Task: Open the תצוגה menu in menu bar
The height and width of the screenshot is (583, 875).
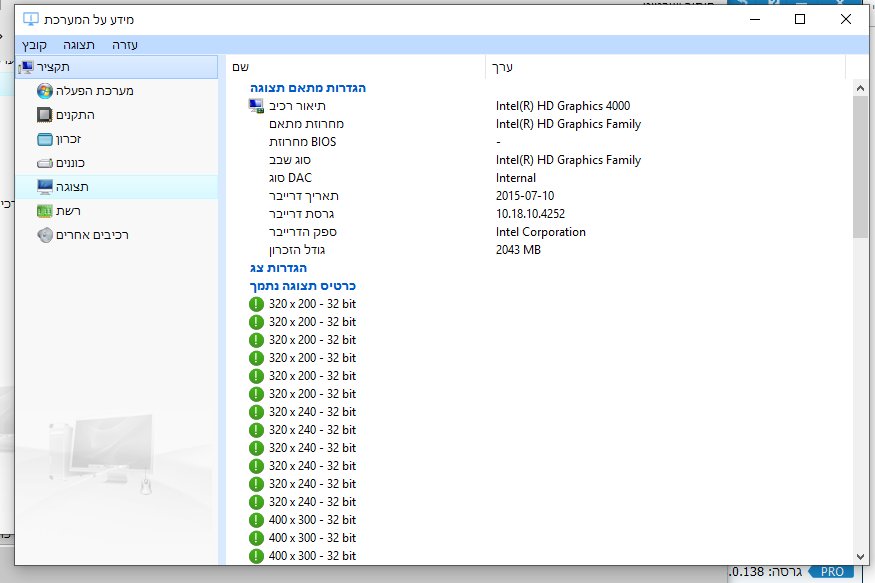Action: click(x=79, y=45)
